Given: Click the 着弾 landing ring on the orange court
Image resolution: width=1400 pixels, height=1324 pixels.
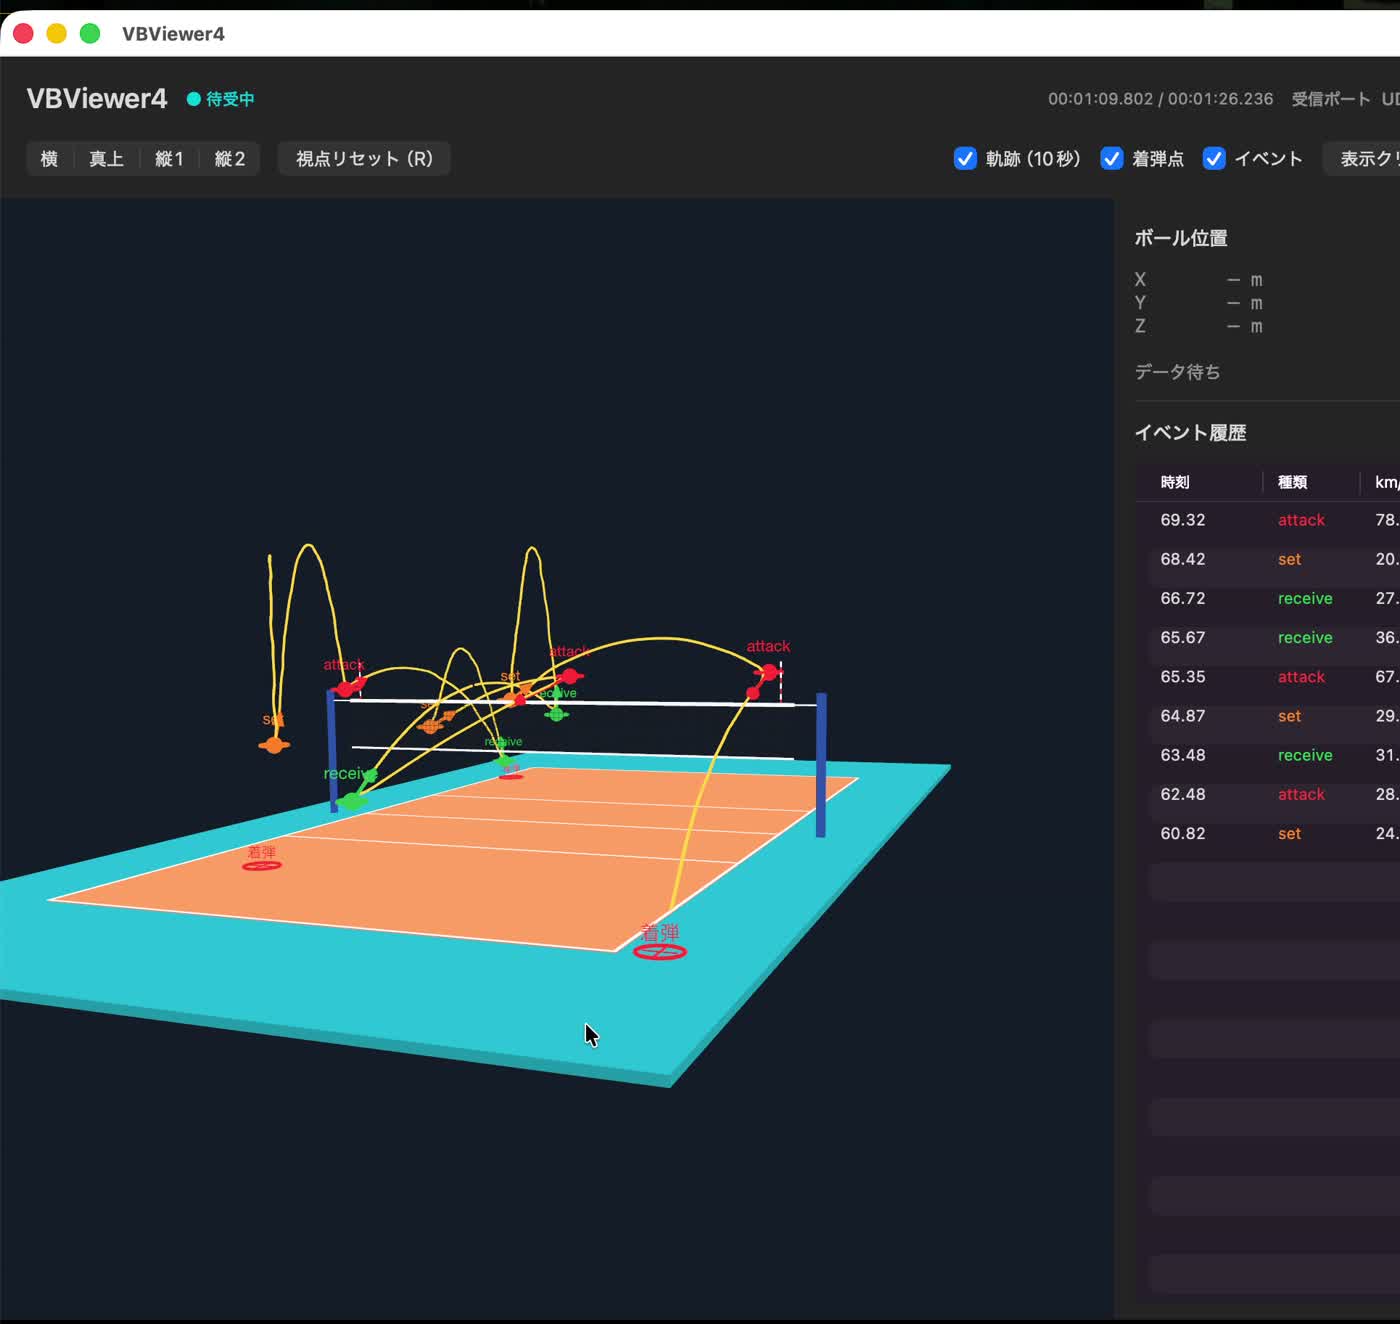Looking at the screenshot, I should (262, 865).
